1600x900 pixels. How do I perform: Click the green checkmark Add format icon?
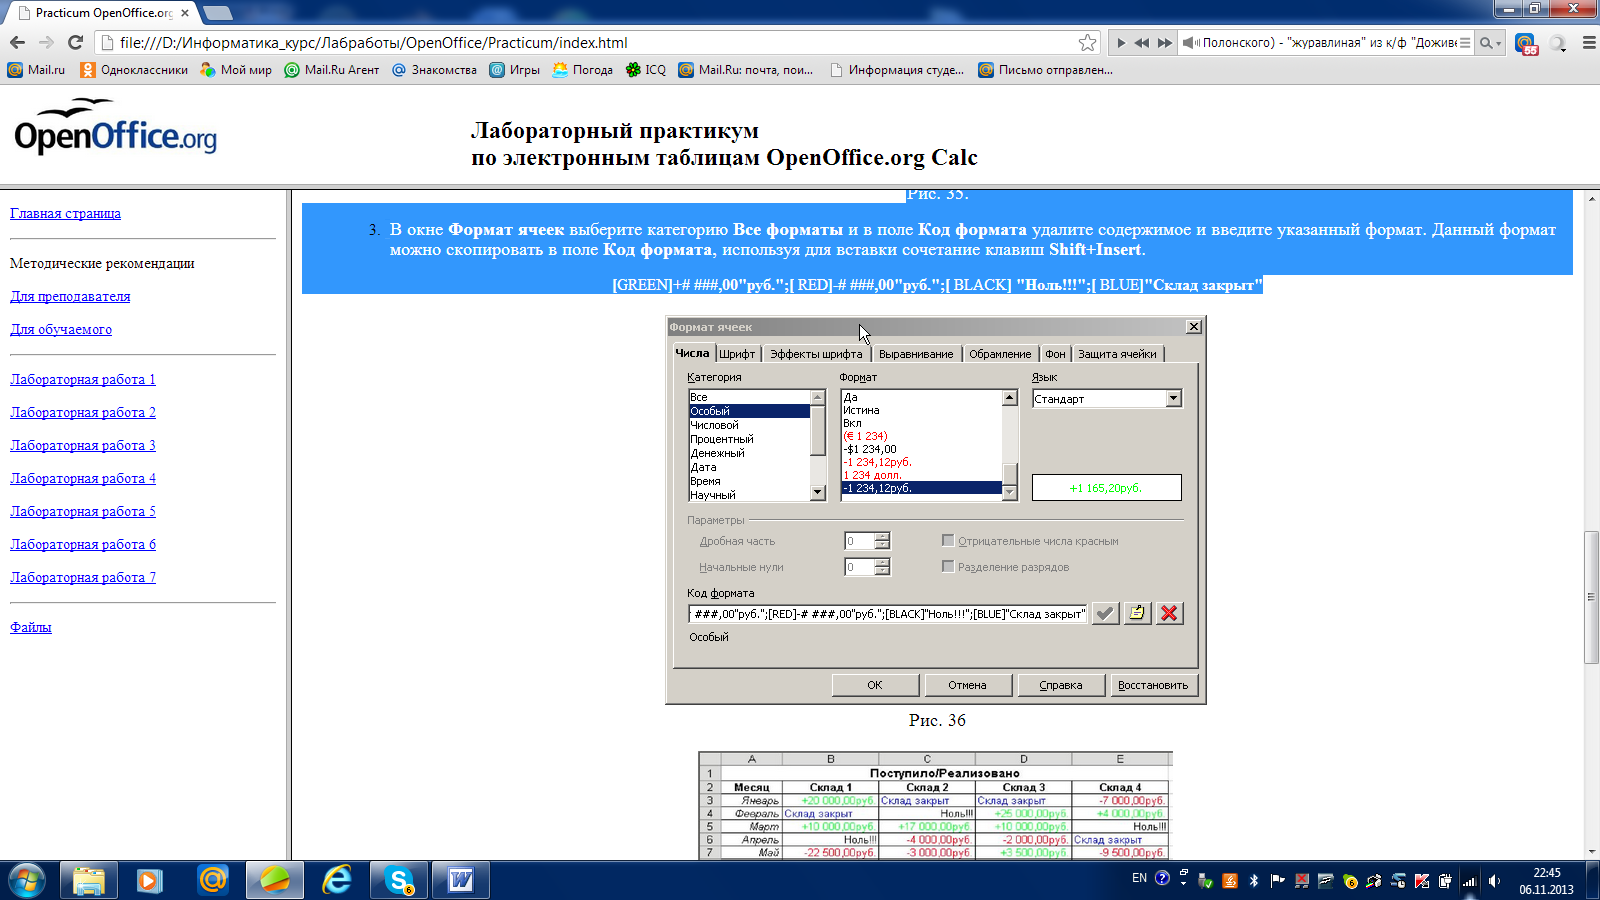pos(1105,614)
